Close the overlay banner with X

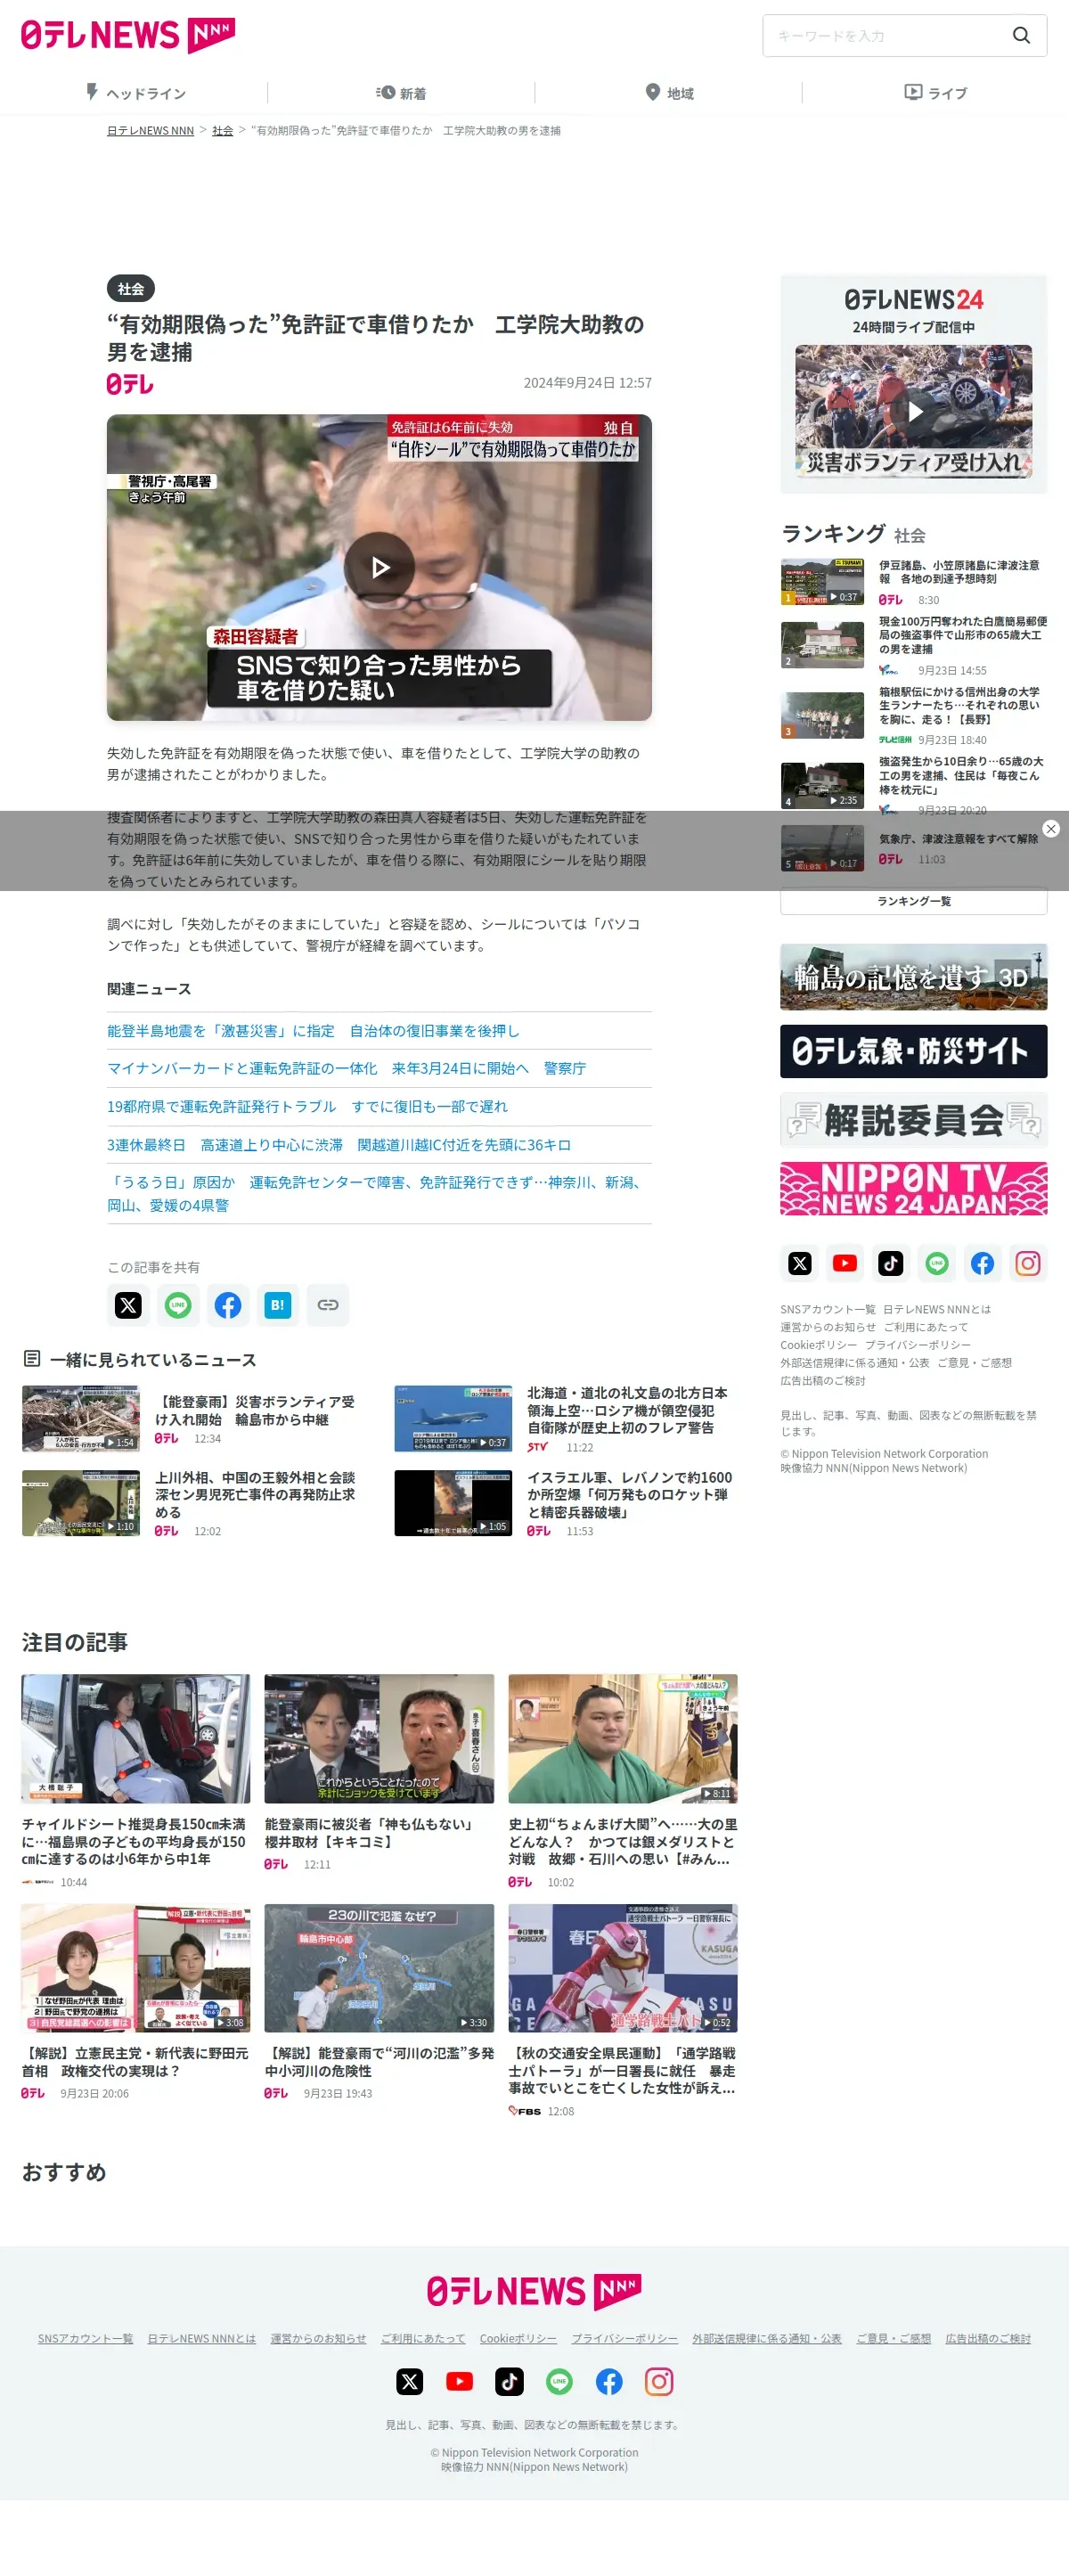pos(1051,829)
